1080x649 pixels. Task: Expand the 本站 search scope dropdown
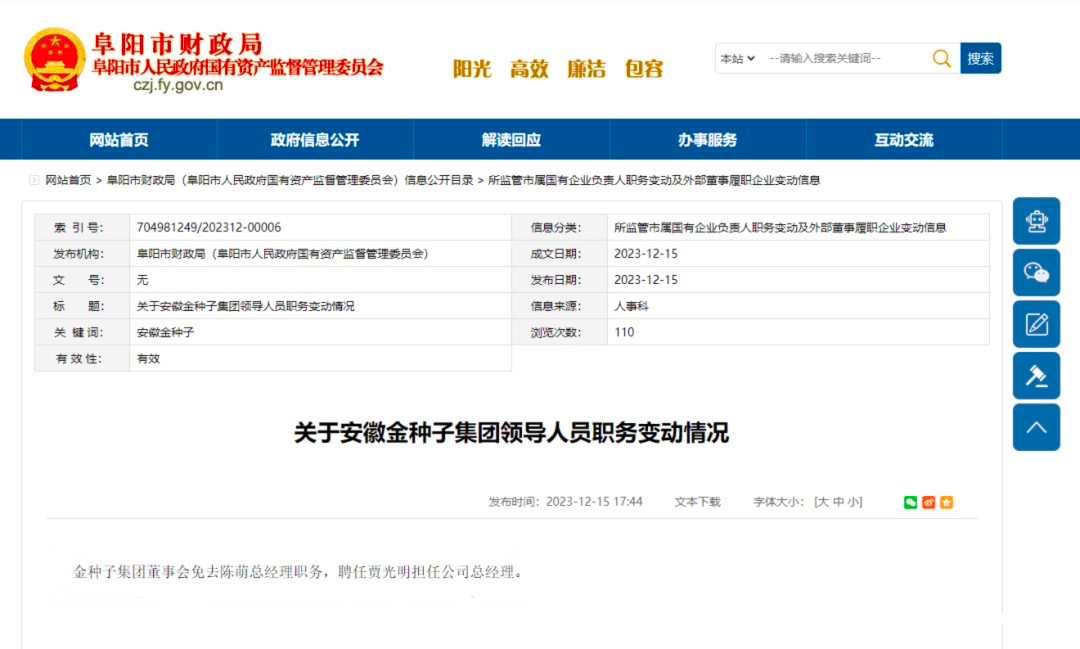pyautogui.click(x=738, y=59)
